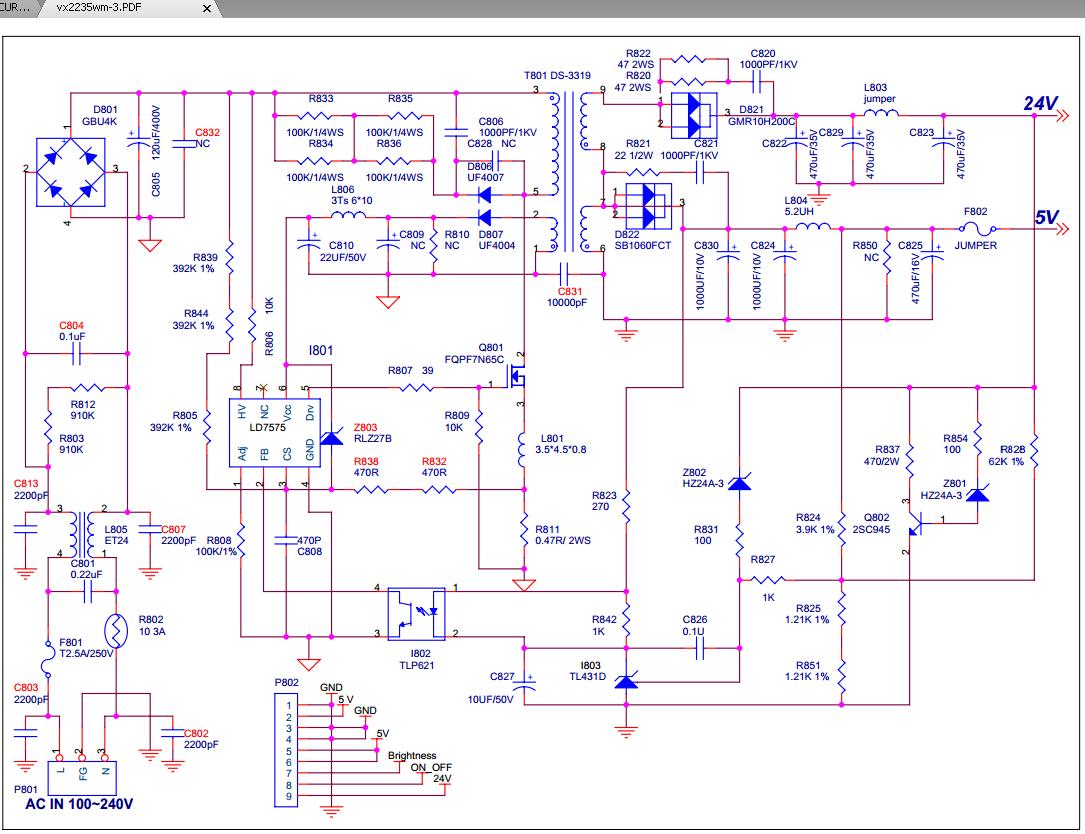The height and width of the screenshot is (834, 1085).
Task: Click the 'R808' resistor label
Action: [x=219, y=540]
